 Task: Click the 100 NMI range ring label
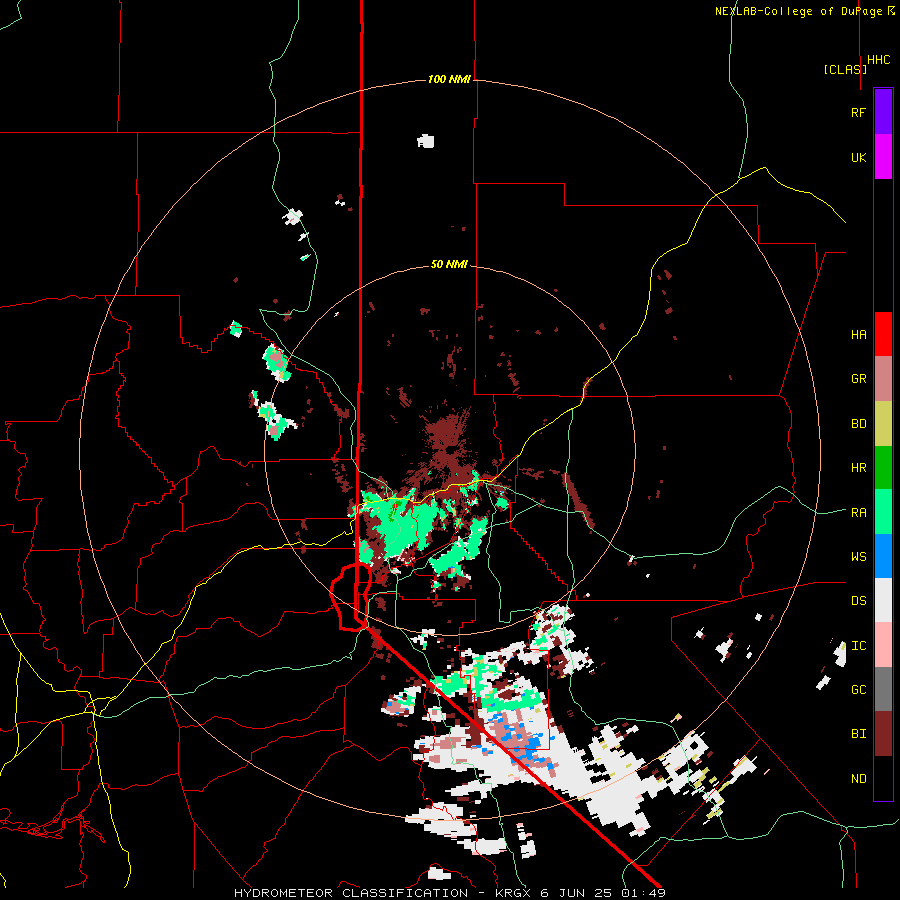pos(449,79)
